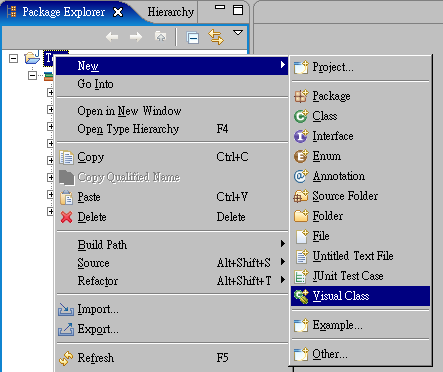Toggle Link with Editor arrows icon

216,37
